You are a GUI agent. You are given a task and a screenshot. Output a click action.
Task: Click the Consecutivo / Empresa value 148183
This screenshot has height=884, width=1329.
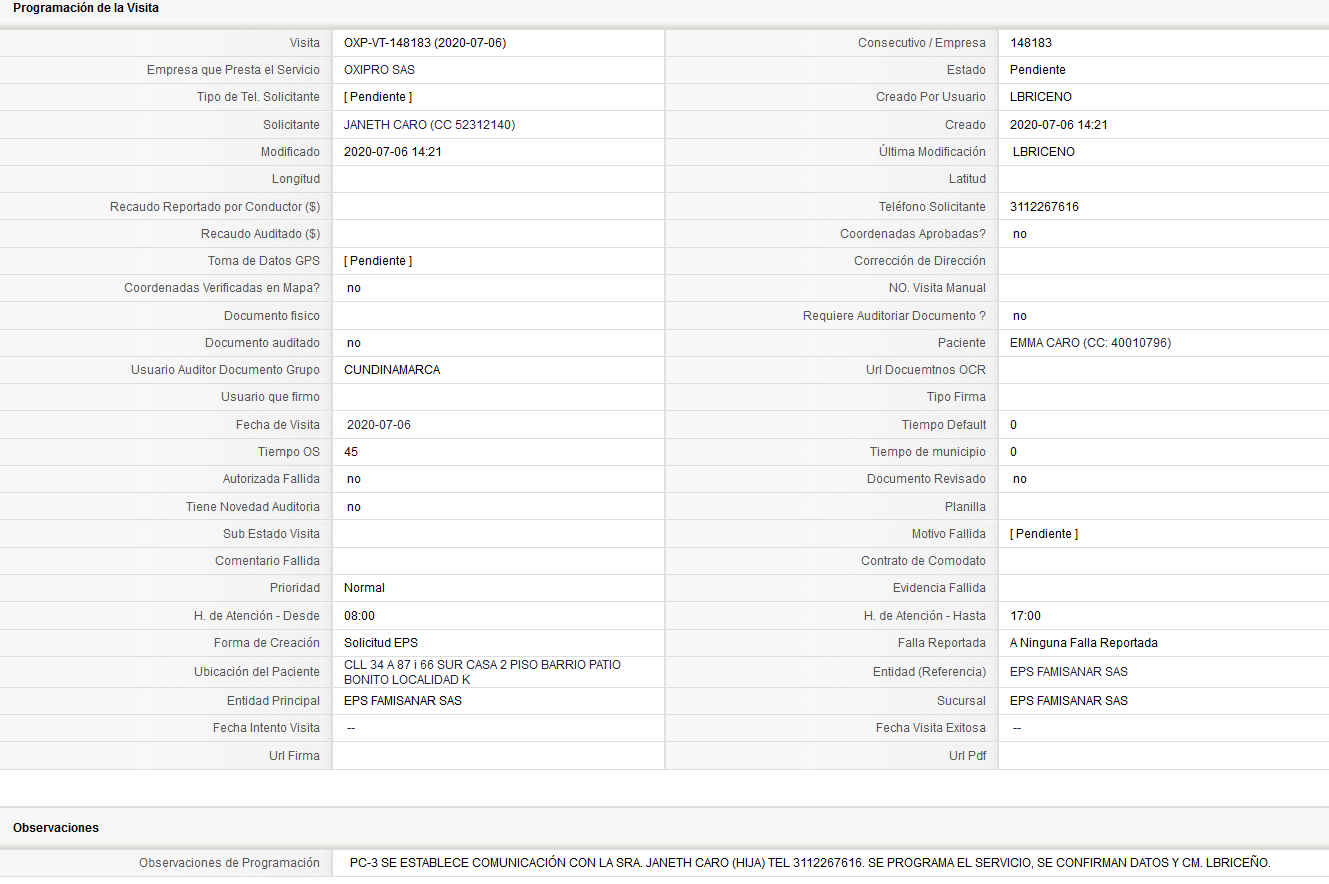(x=1031, y=43)
